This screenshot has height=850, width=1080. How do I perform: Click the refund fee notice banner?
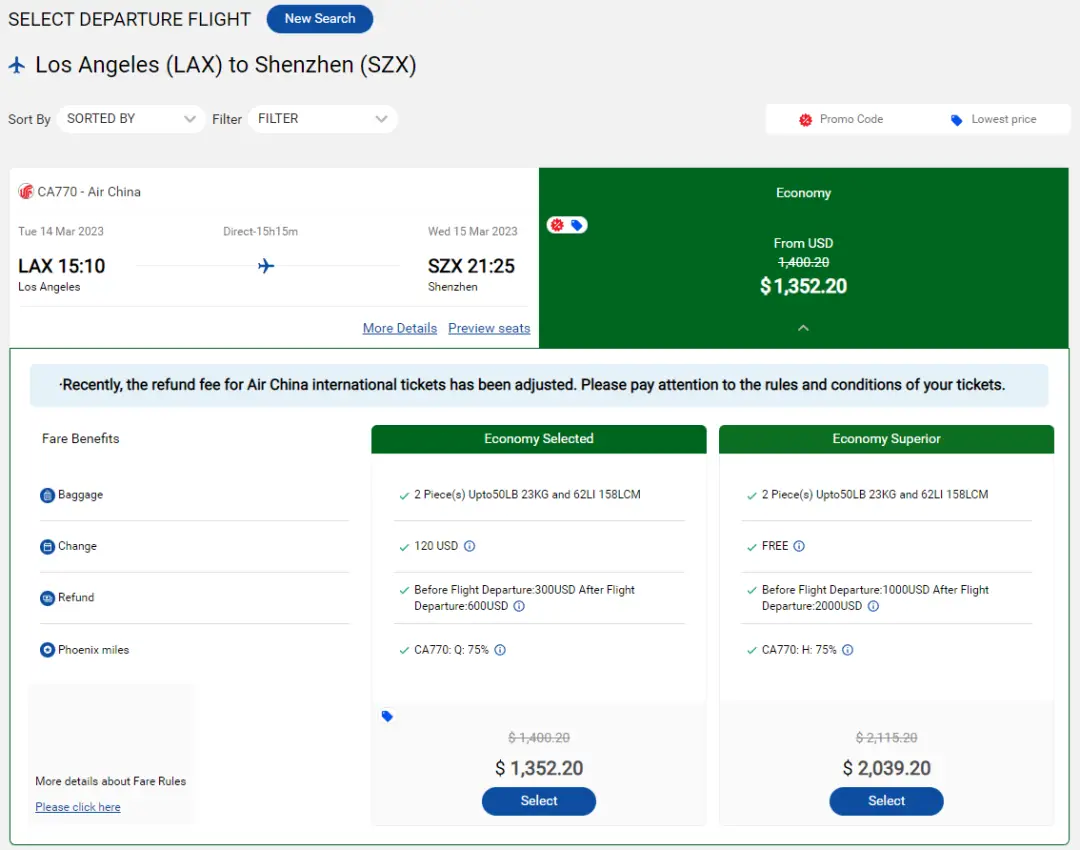click(x=539, y=385)
